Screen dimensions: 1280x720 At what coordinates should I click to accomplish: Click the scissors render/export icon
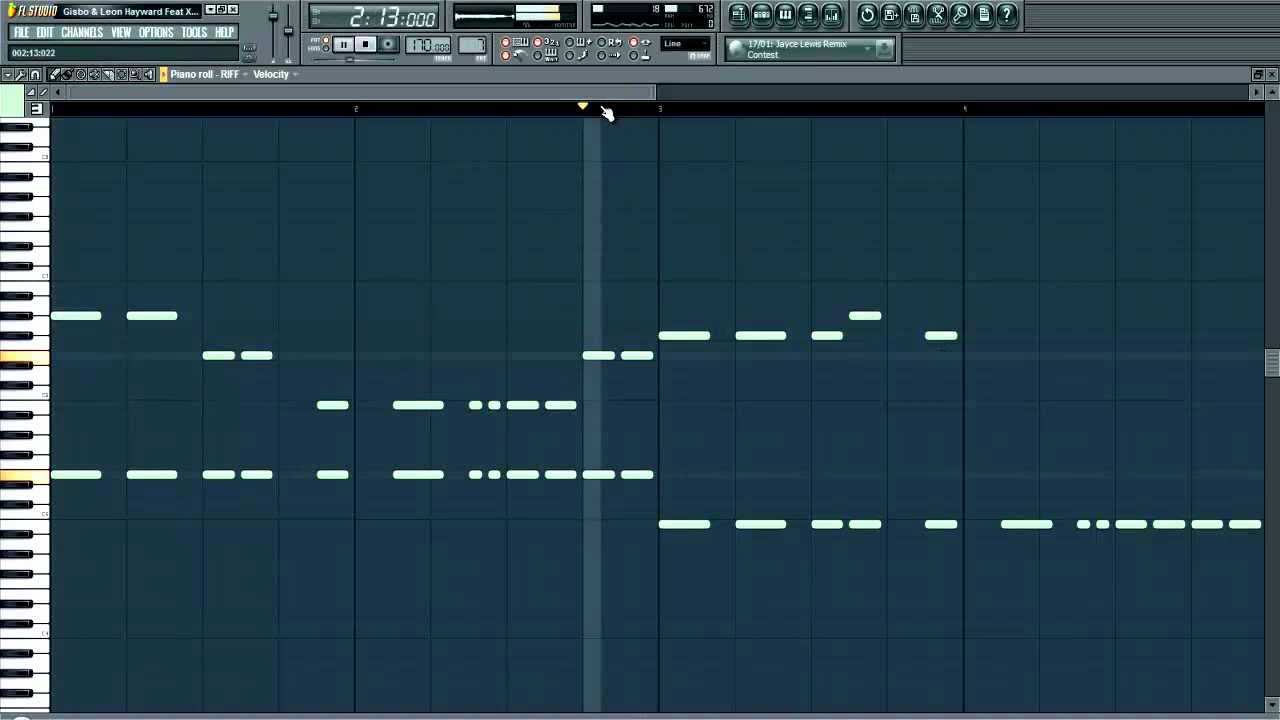[x=937, y=15]
